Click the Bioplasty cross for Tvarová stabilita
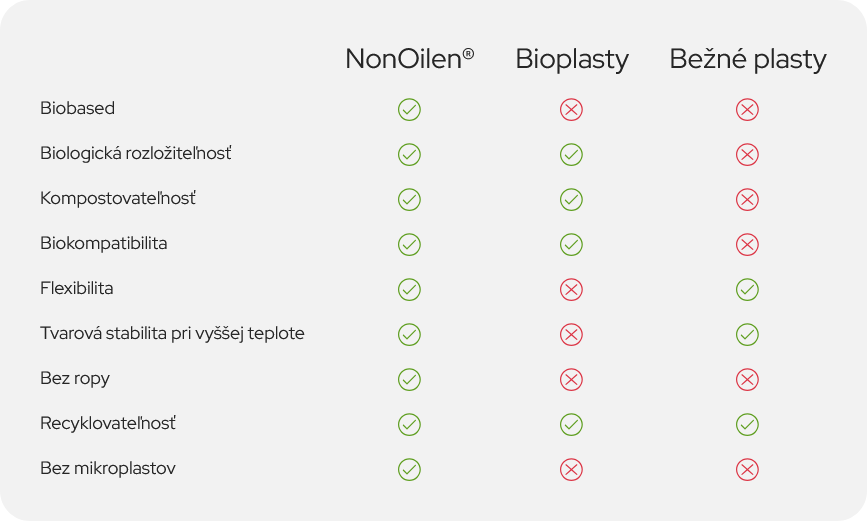This screenshot has width=867, height=521. click(571, 335)
